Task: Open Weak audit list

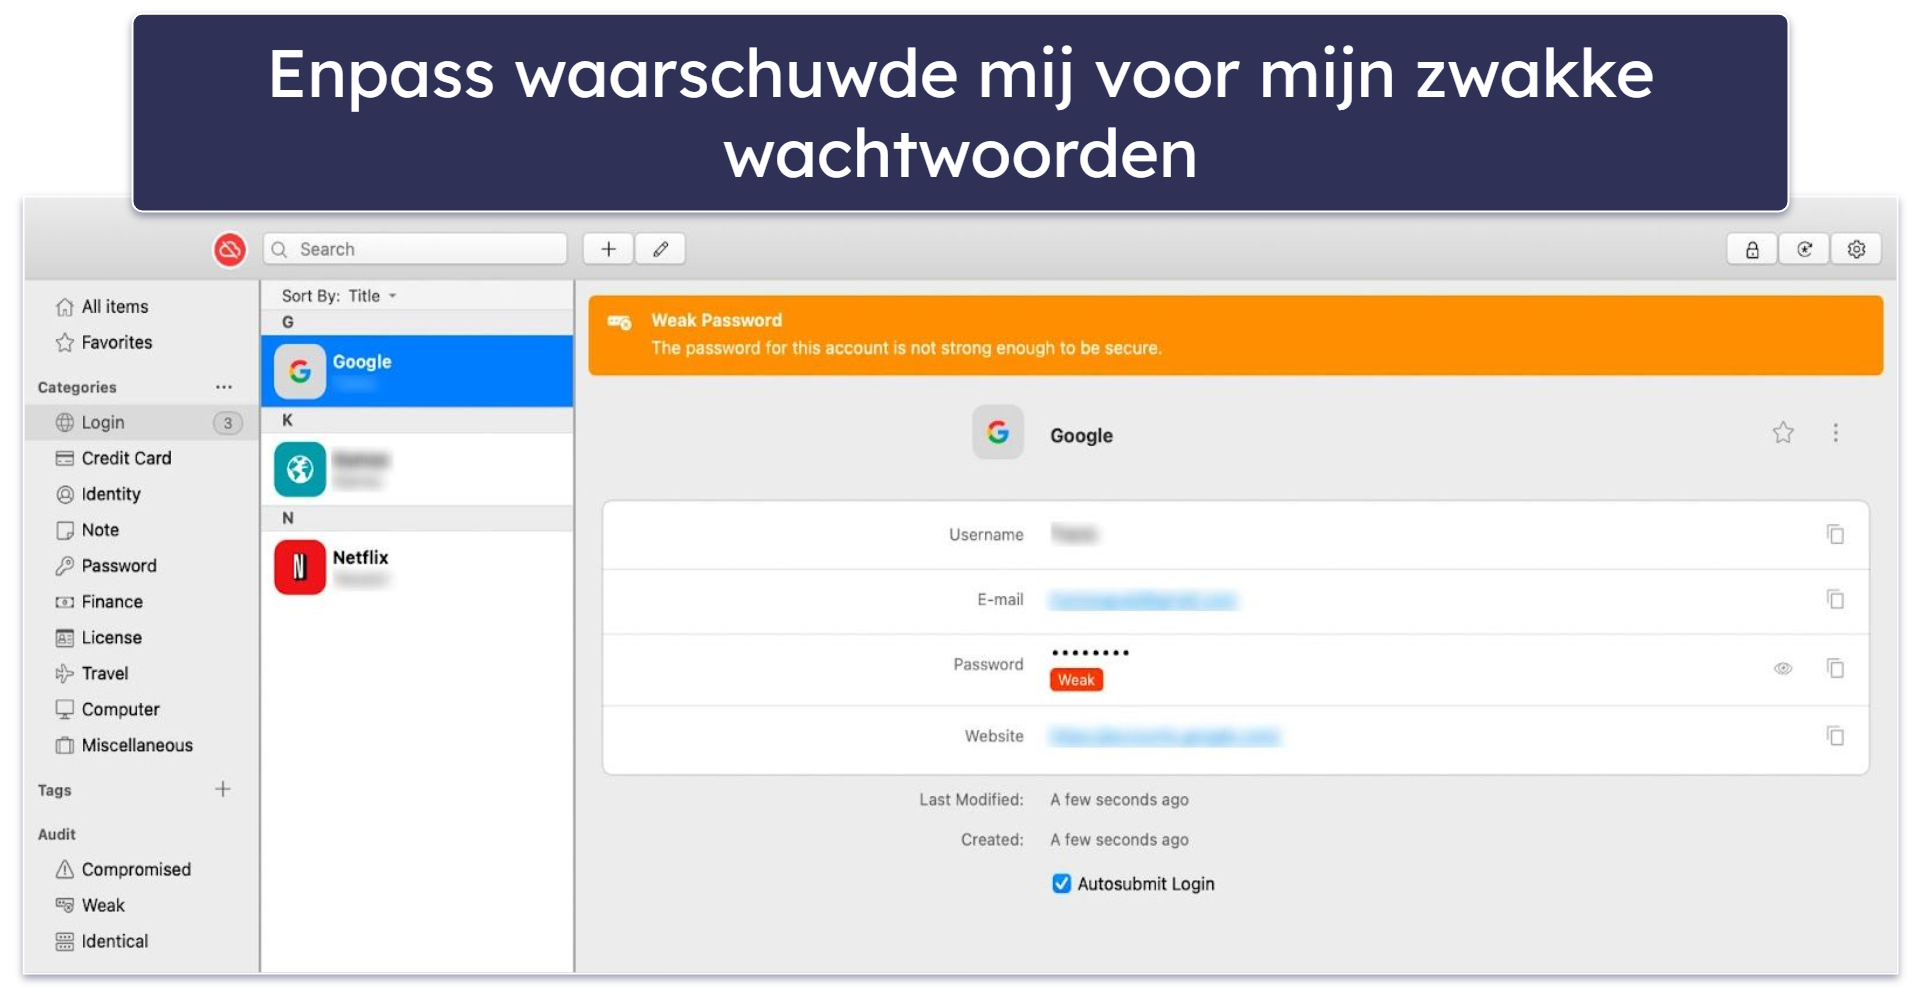Action: [x=90, y=906]
